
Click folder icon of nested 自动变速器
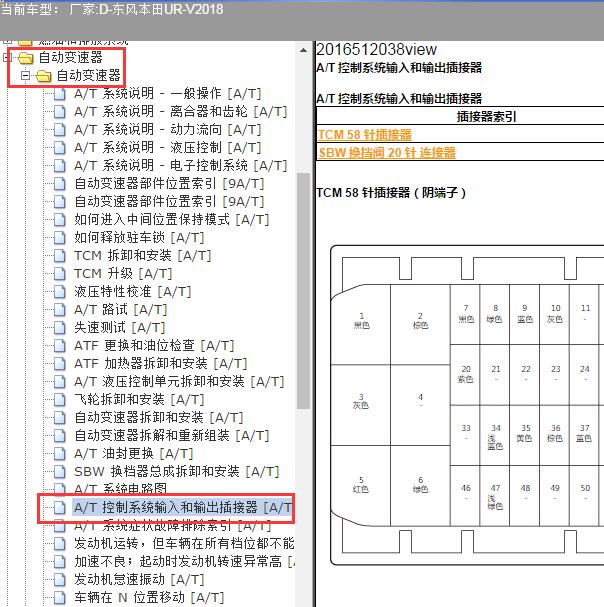(43, 76)
